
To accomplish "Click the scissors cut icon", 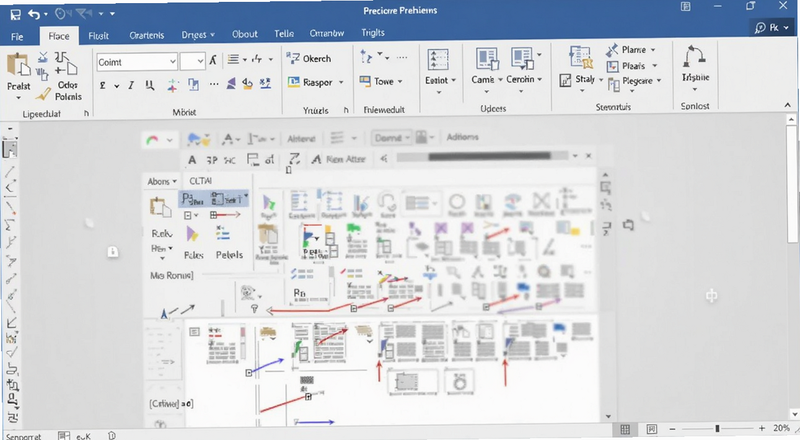I will pos(43,58).
